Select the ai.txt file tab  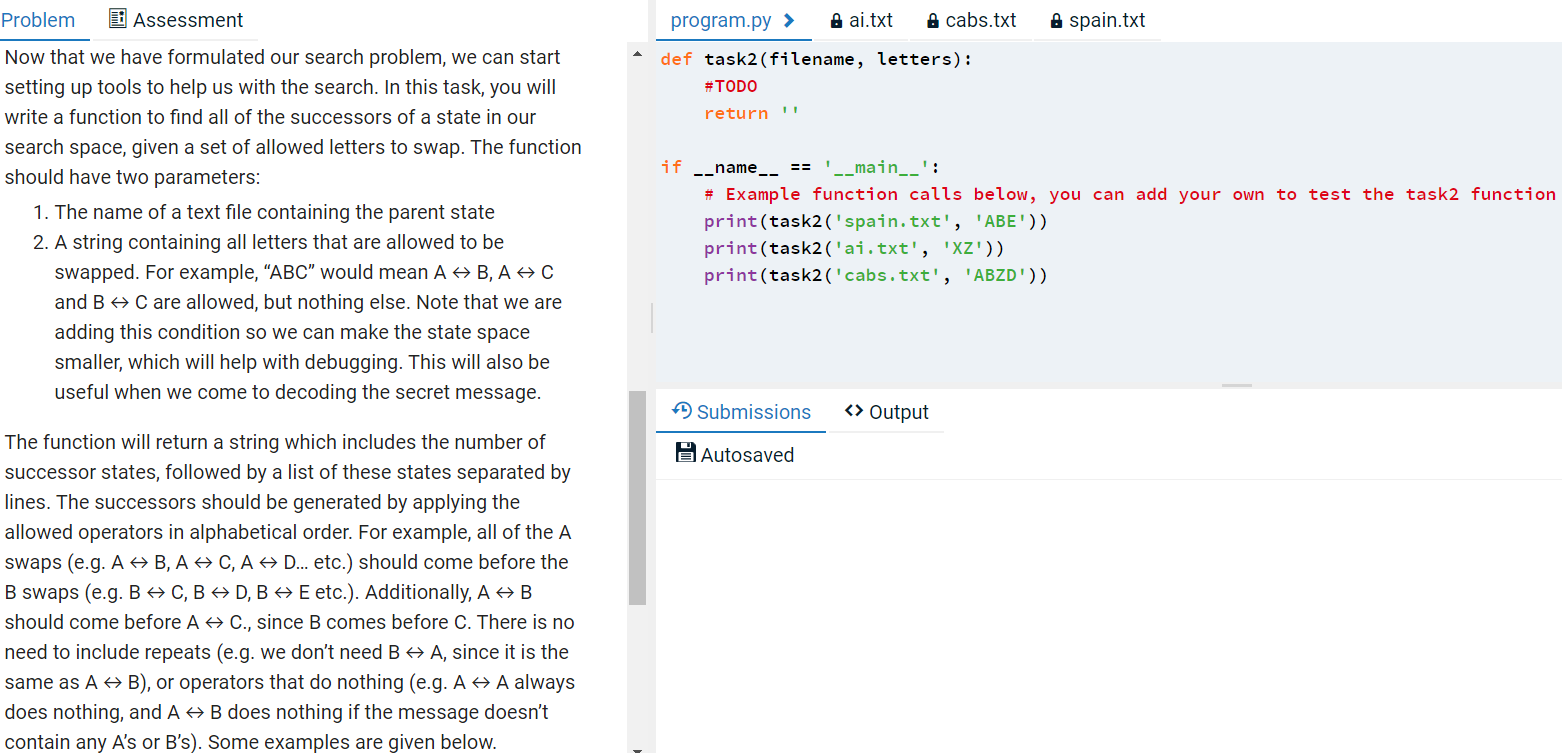[x=870, y=19]
